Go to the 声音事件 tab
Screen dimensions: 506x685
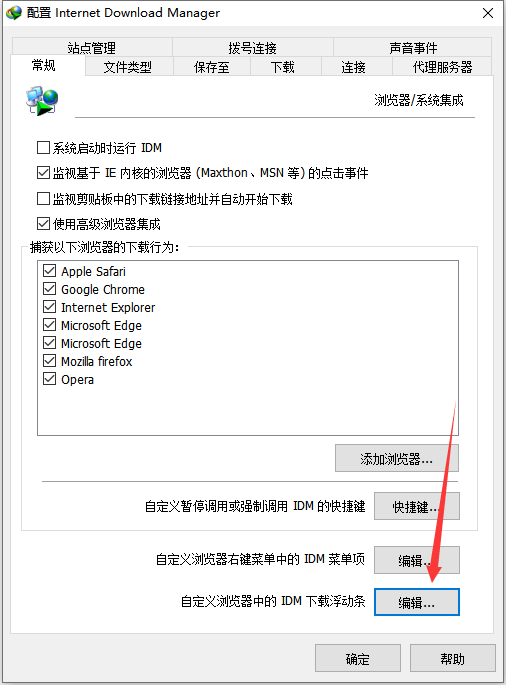pyautogui.click(x=413, y=47)
